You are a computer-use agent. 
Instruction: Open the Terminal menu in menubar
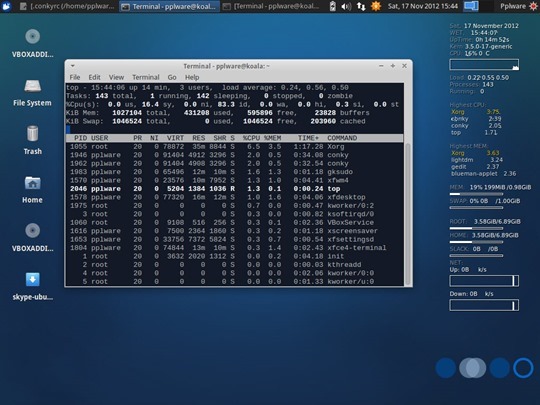click(146, 77)
